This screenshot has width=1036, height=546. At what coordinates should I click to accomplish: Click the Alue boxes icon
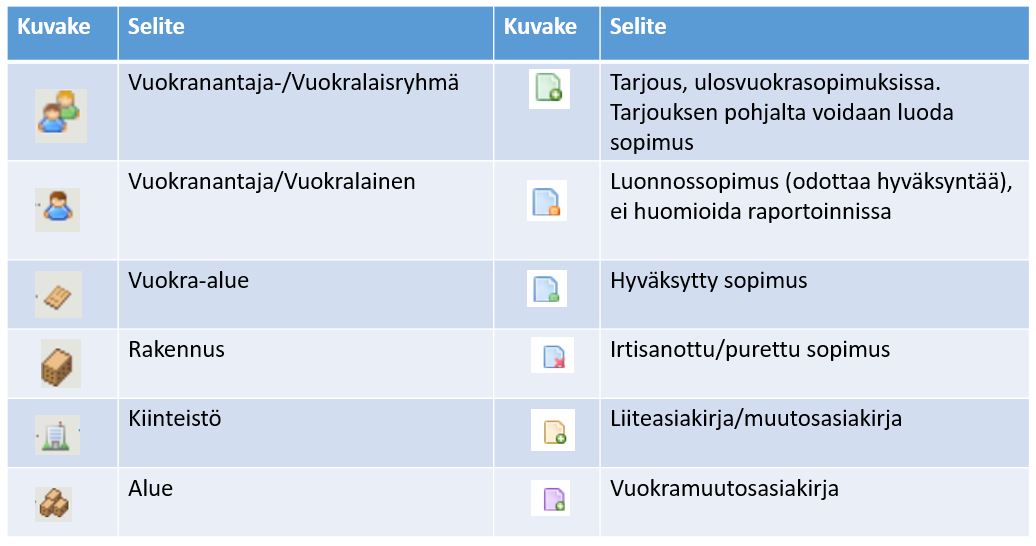click(54, 503)
